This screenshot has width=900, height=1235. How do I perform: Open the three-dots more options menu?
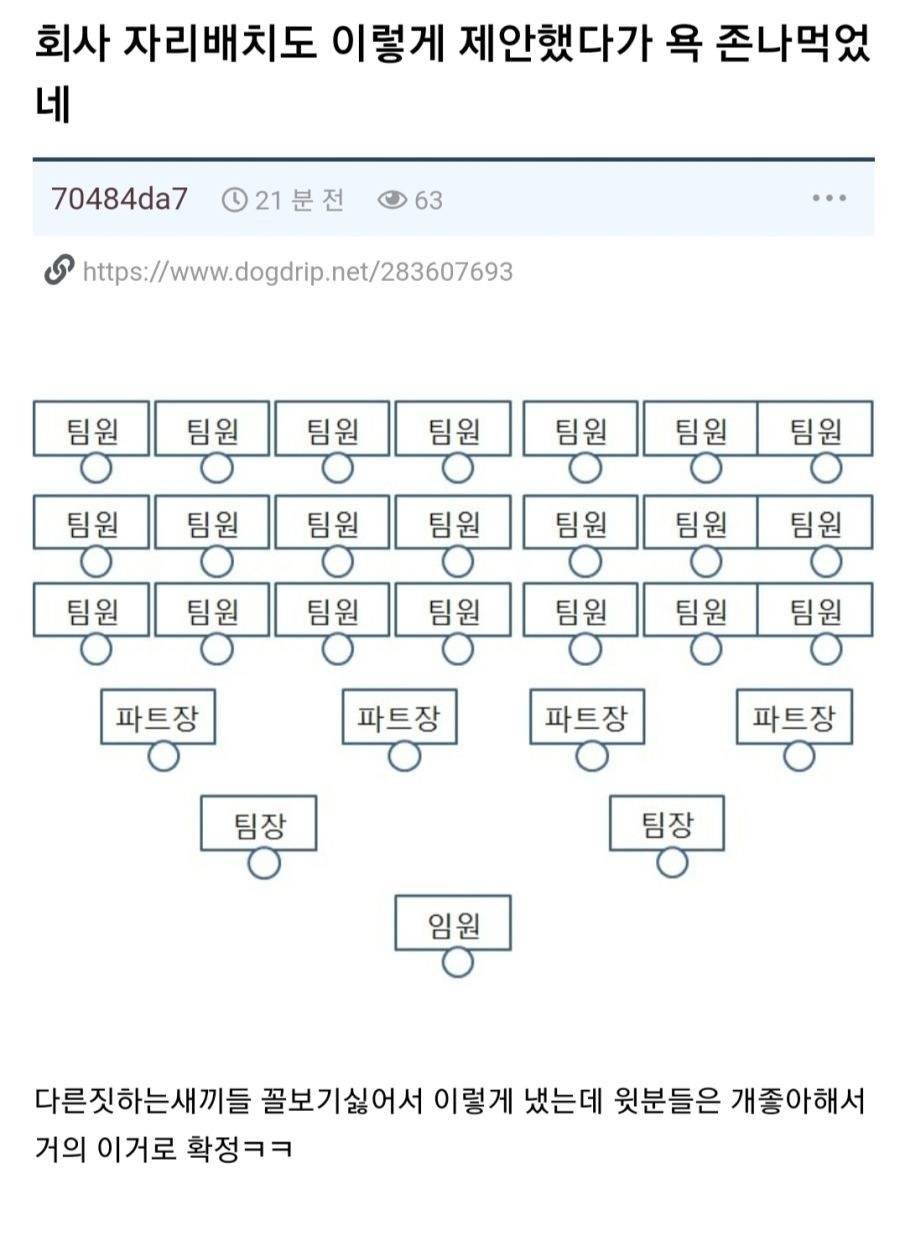829,199
